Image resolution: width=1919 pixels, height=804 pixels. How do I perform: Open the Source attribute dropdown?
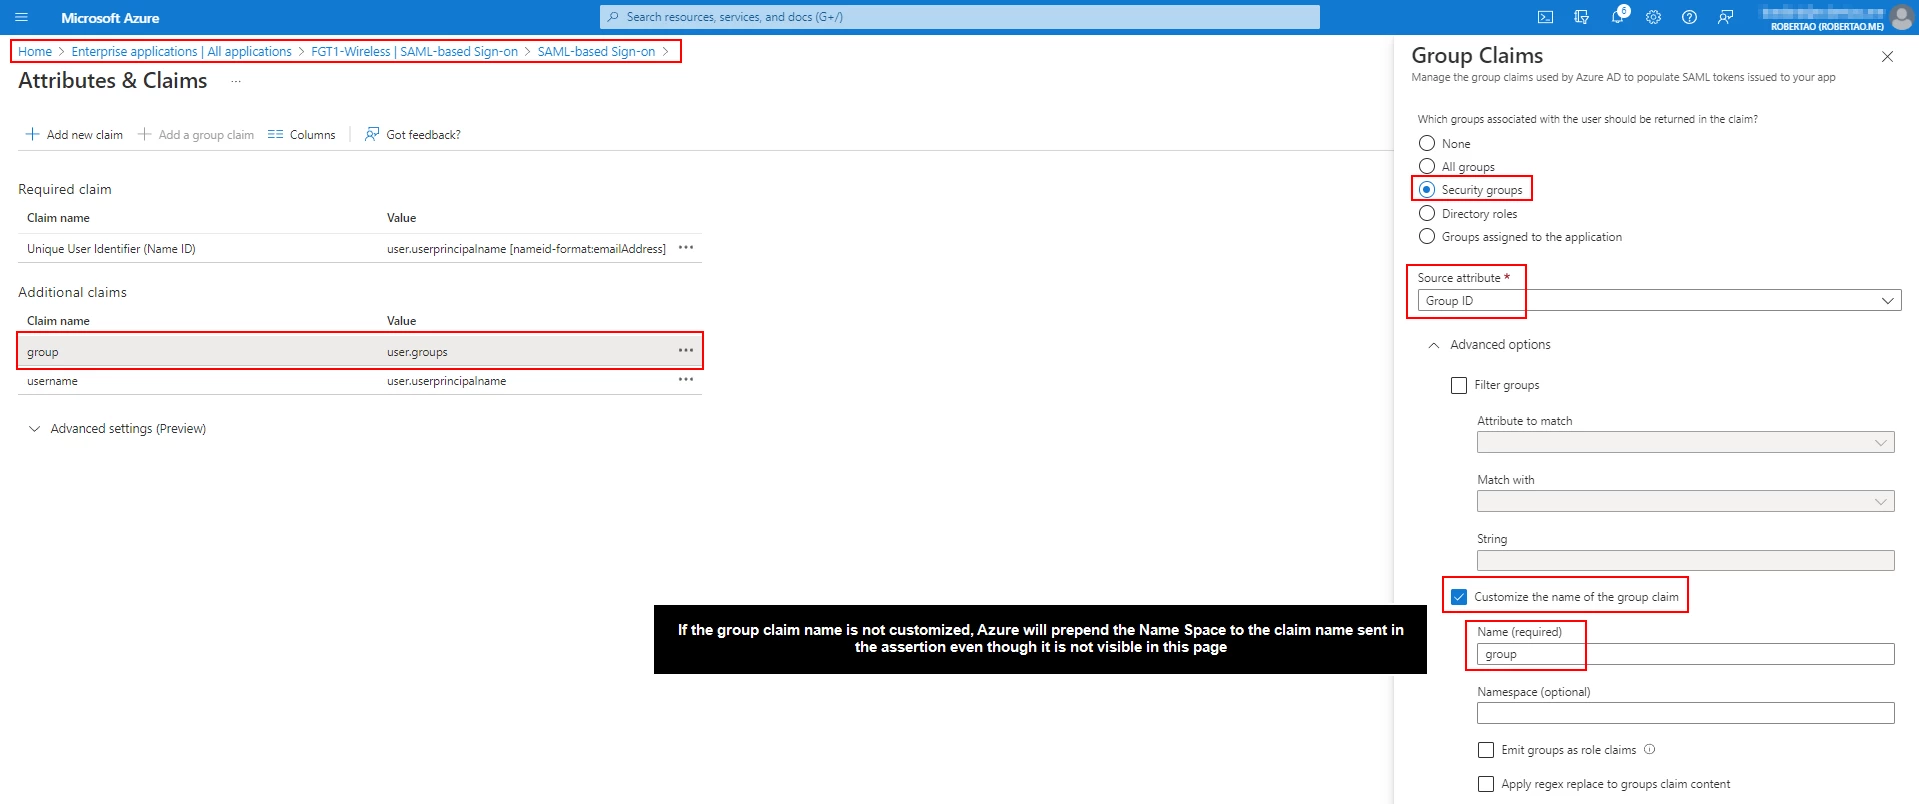[x=1659, y=300]
